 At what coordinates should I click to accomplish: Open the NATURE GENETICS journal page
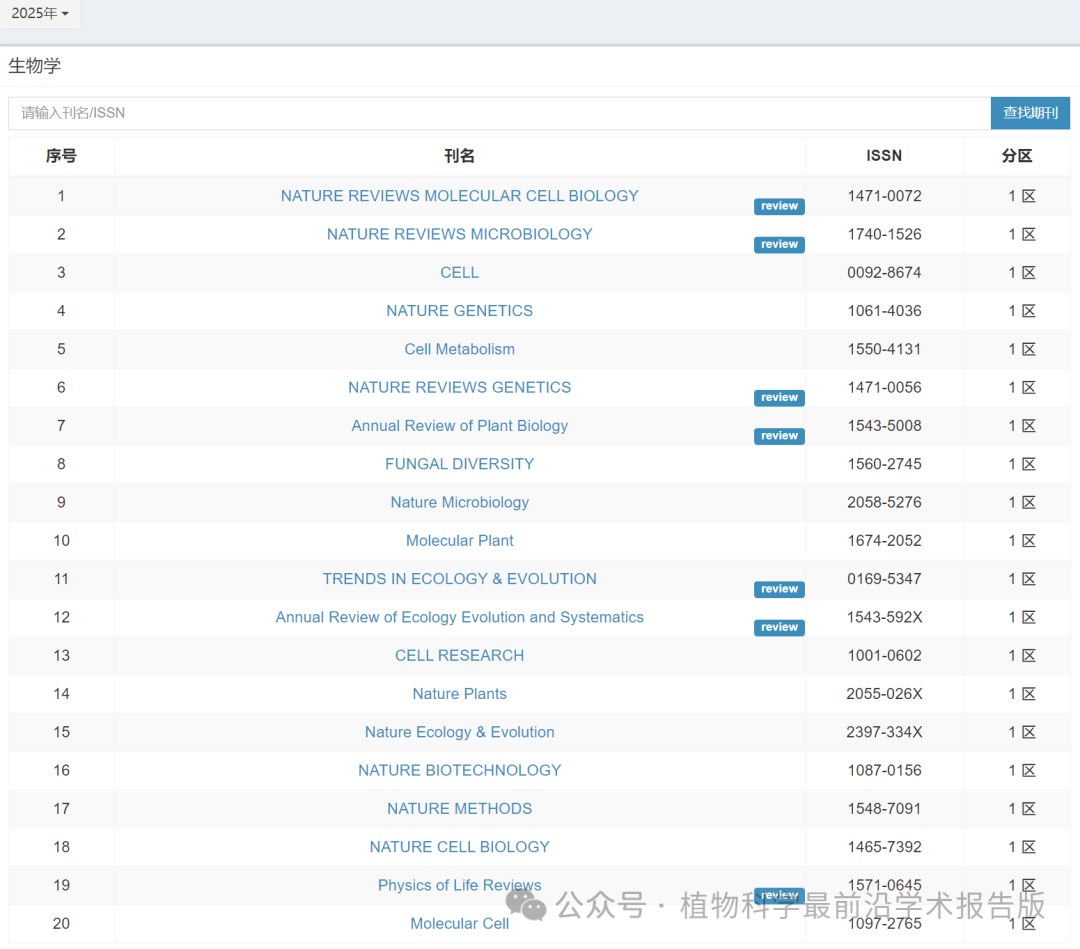pyautogui.click(x=459, y=311)
